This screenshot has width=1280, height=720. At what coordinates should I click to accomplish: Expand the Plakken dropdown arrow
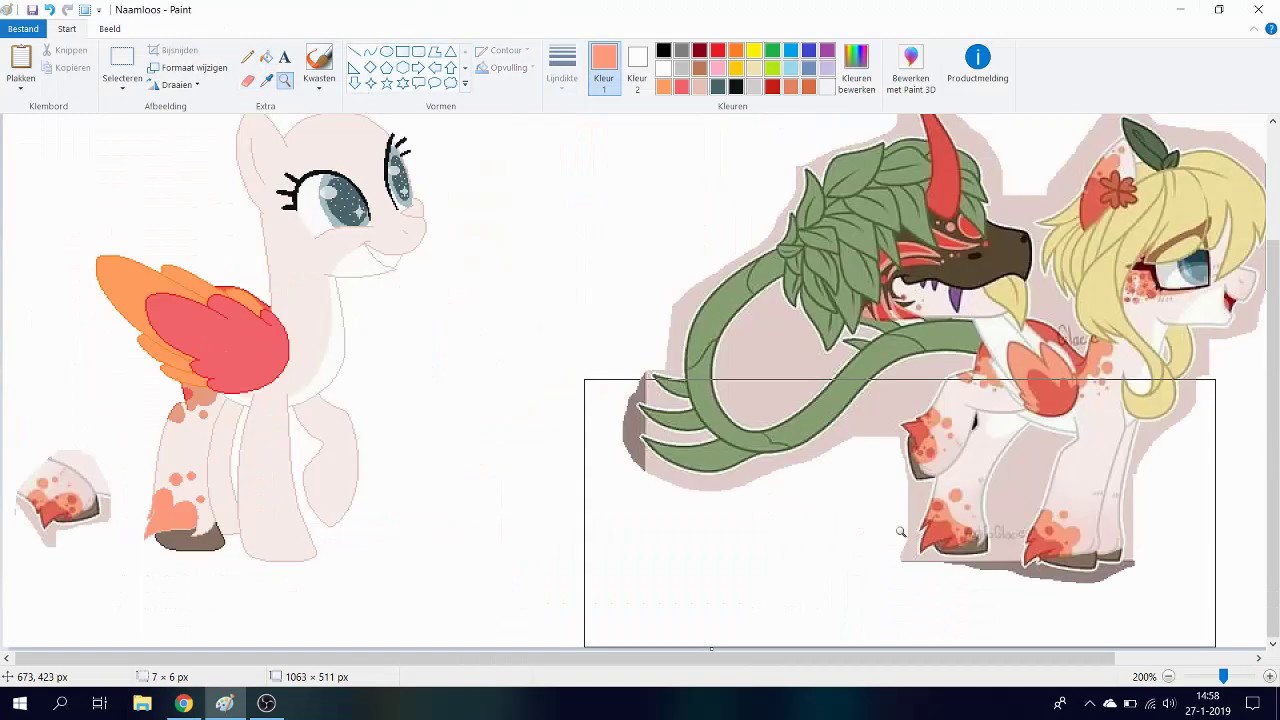click(20, 89)
